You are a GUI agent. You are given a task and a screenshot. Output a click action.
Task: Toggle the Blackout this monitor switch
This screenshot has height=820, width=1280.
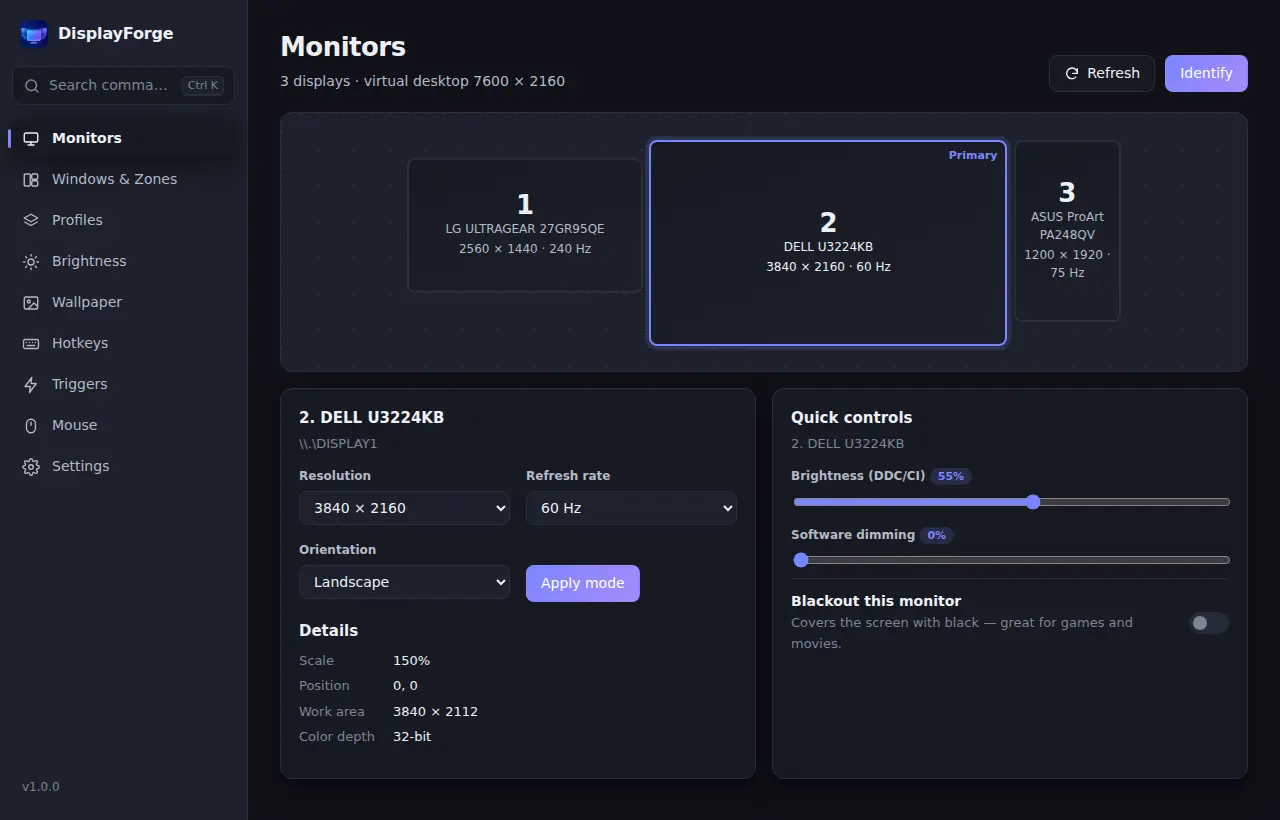click(x=1209, y=623)
